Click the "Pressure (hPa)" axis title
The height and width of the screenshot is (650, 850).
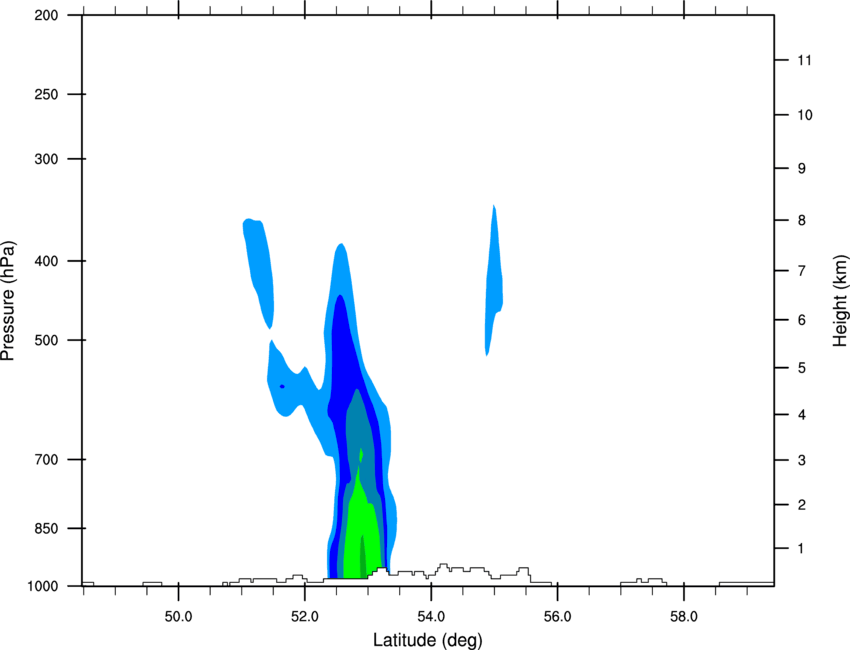point(8,301)
